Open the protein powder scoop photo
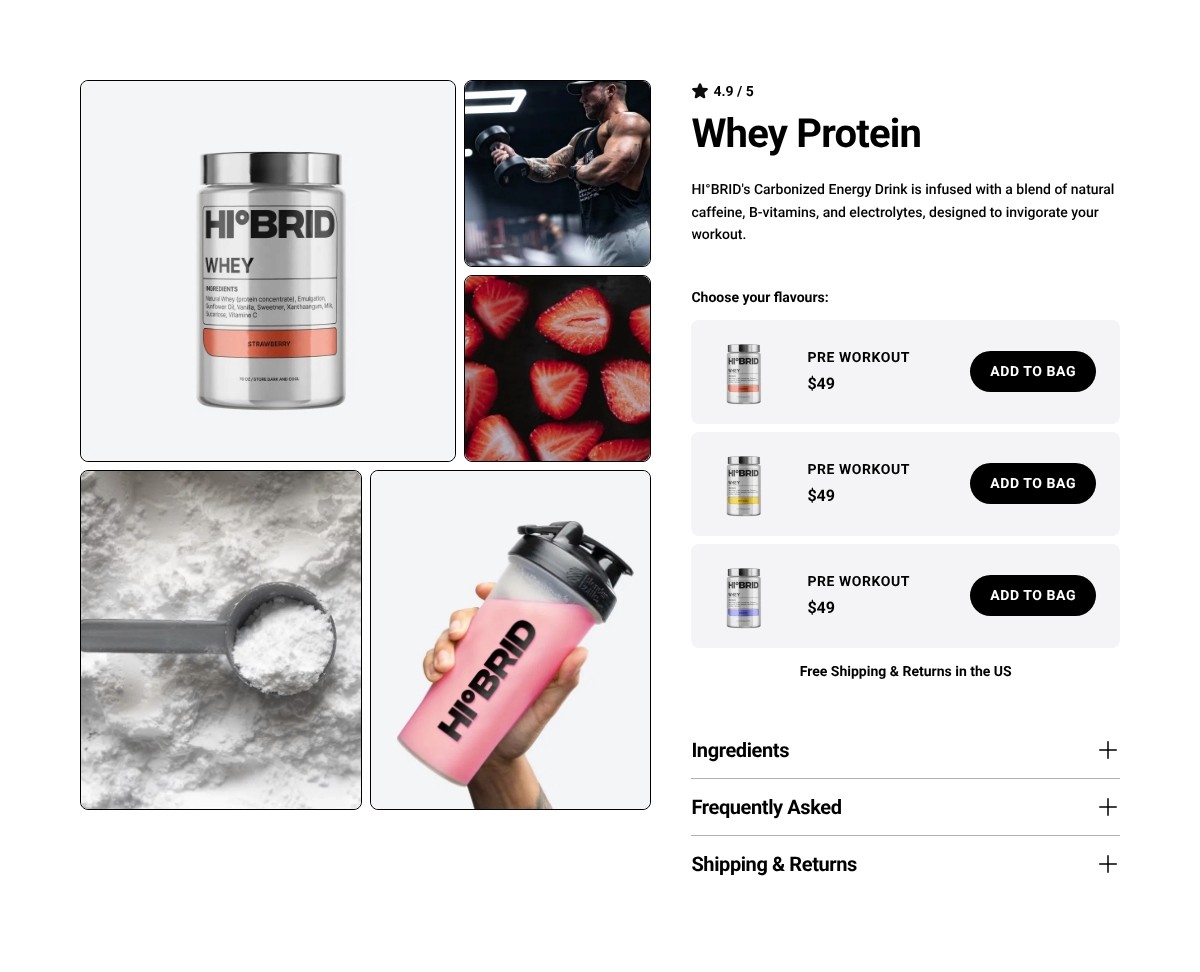The width and height of the screenshot is (1200, 972). click(x=221, y=640)
